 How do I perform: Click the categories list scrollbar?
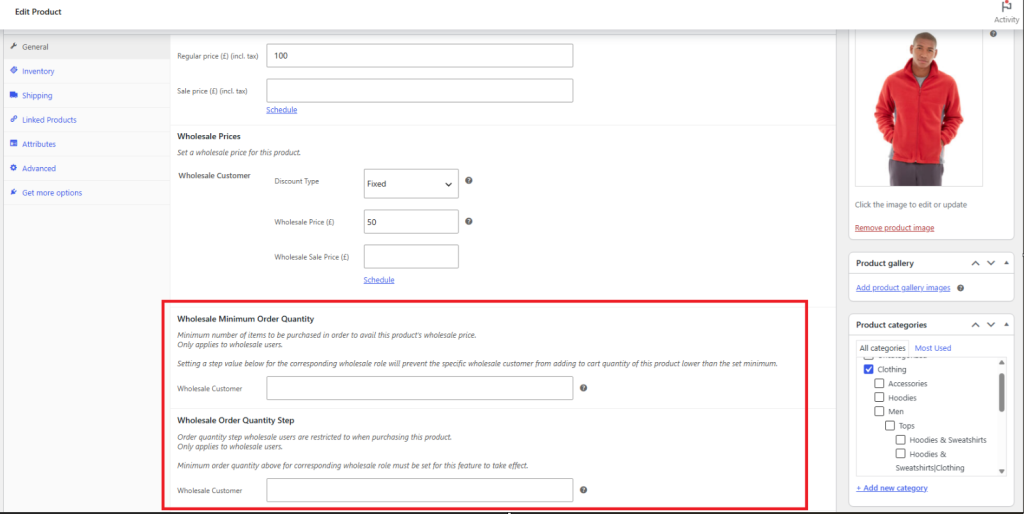[1001, 392]
